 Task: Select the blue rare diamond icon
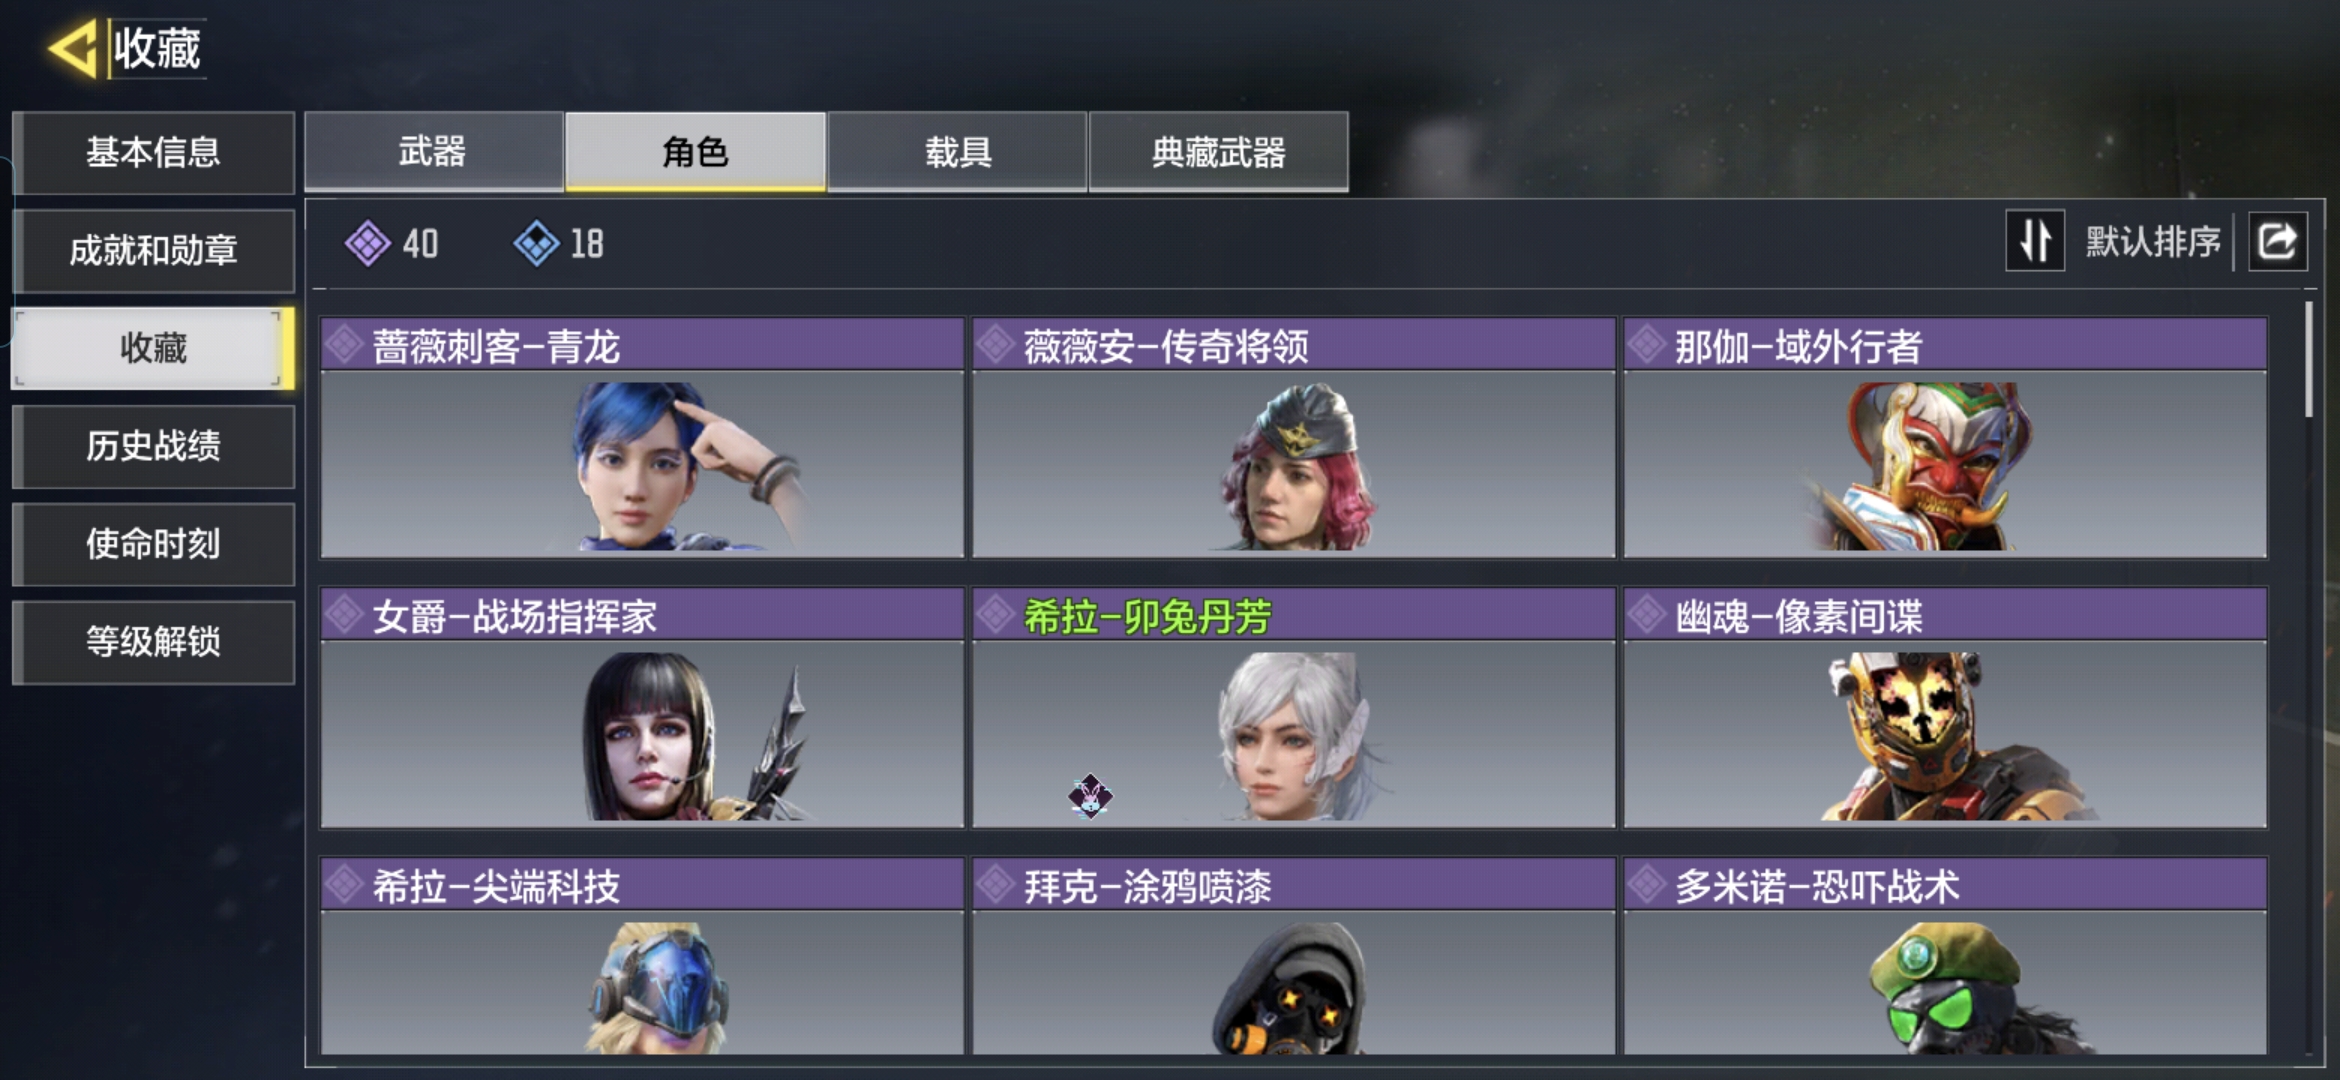click(x=536, y=243)
